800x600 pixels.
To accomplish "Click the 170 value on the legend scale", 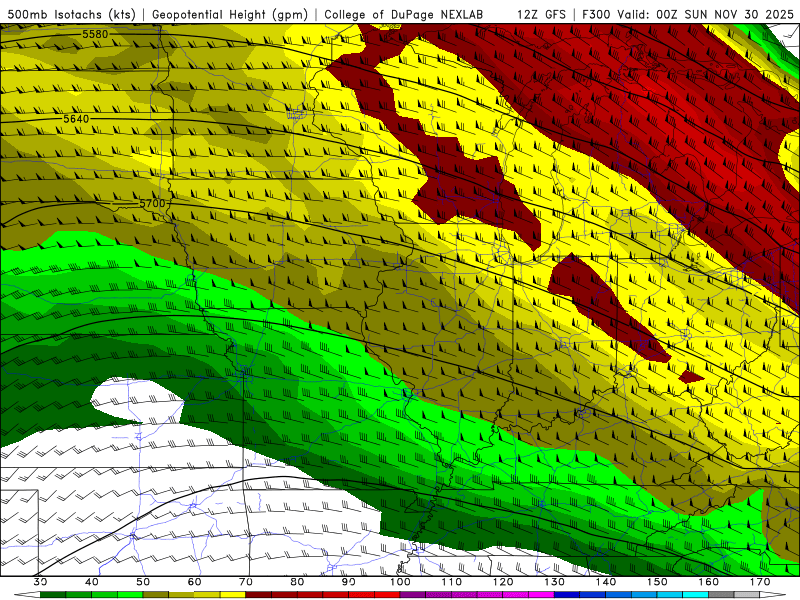I will click(760, 582).
